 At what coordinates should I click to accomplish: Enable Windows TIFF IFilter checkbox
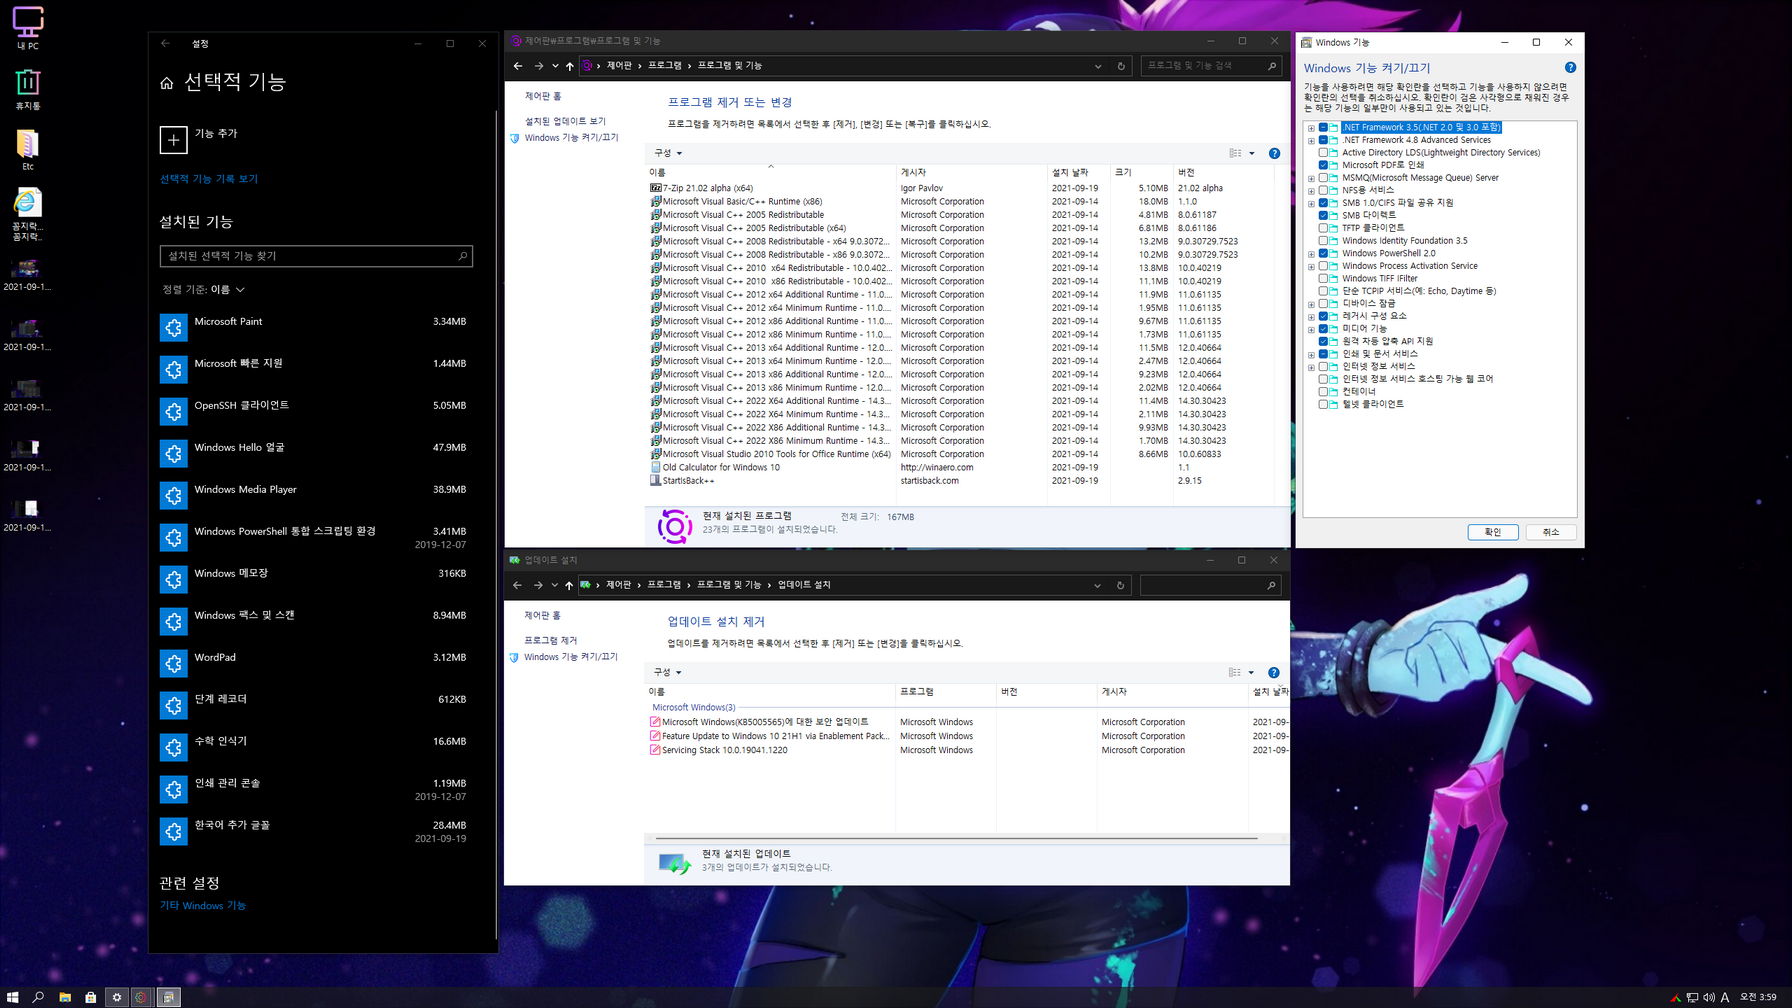[1323, 279]
